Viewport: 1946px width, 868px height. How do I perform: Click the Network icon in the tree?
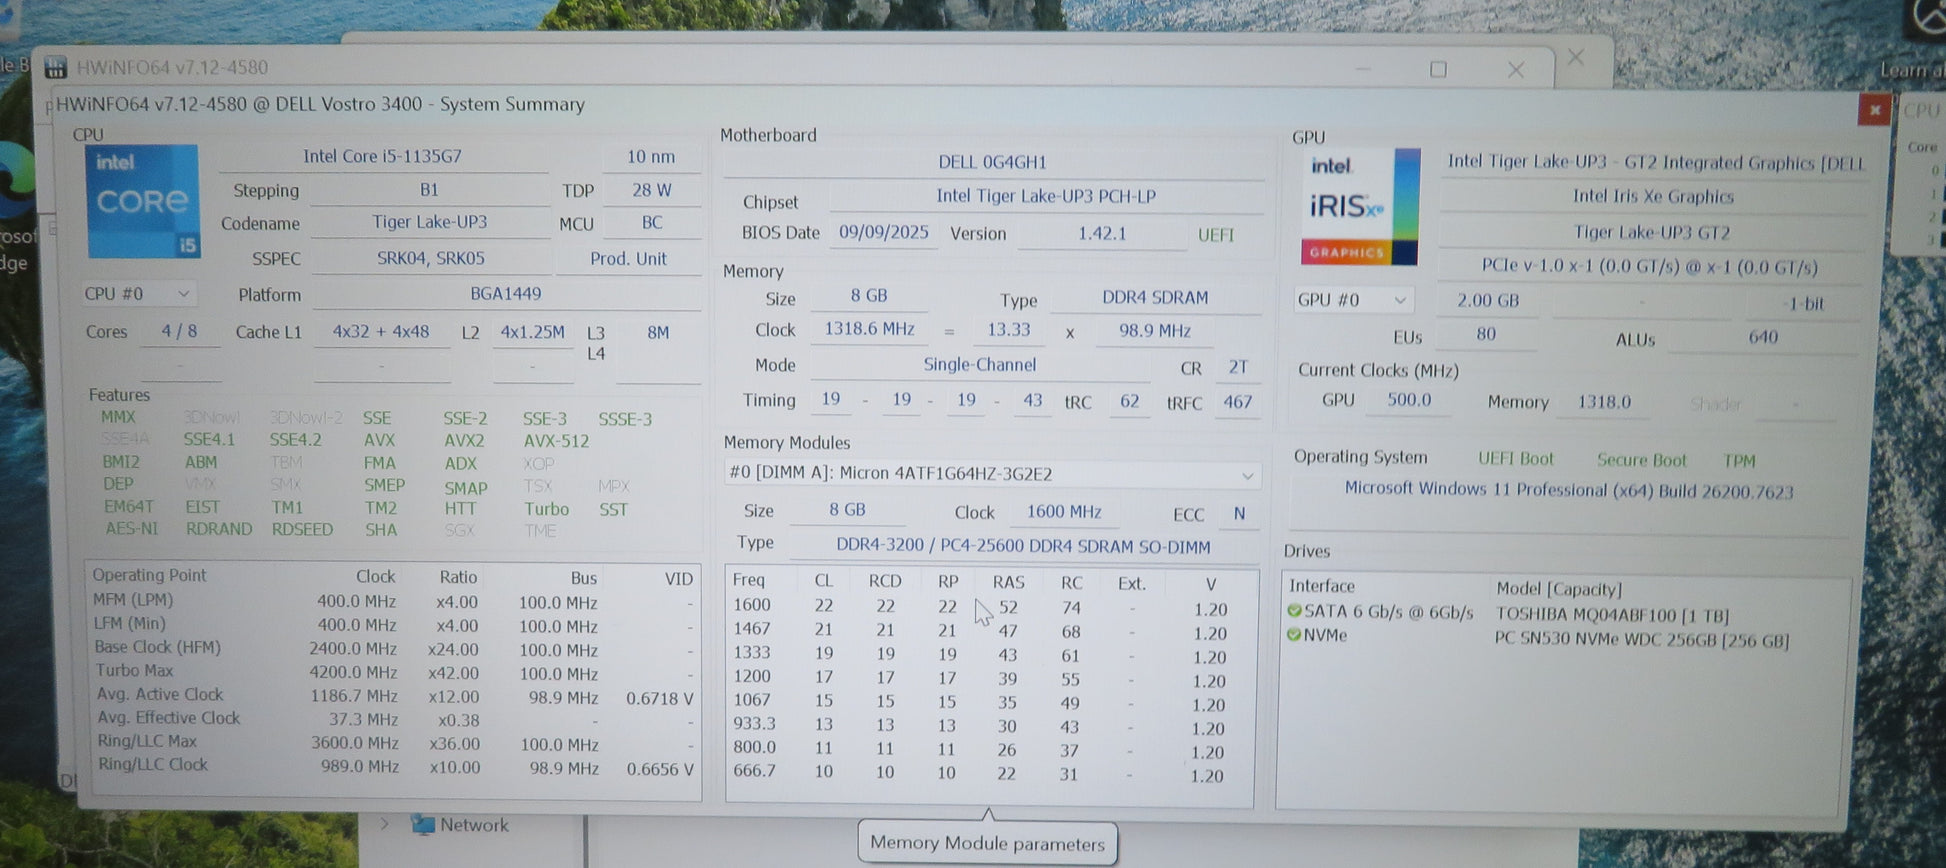[423, 825]
